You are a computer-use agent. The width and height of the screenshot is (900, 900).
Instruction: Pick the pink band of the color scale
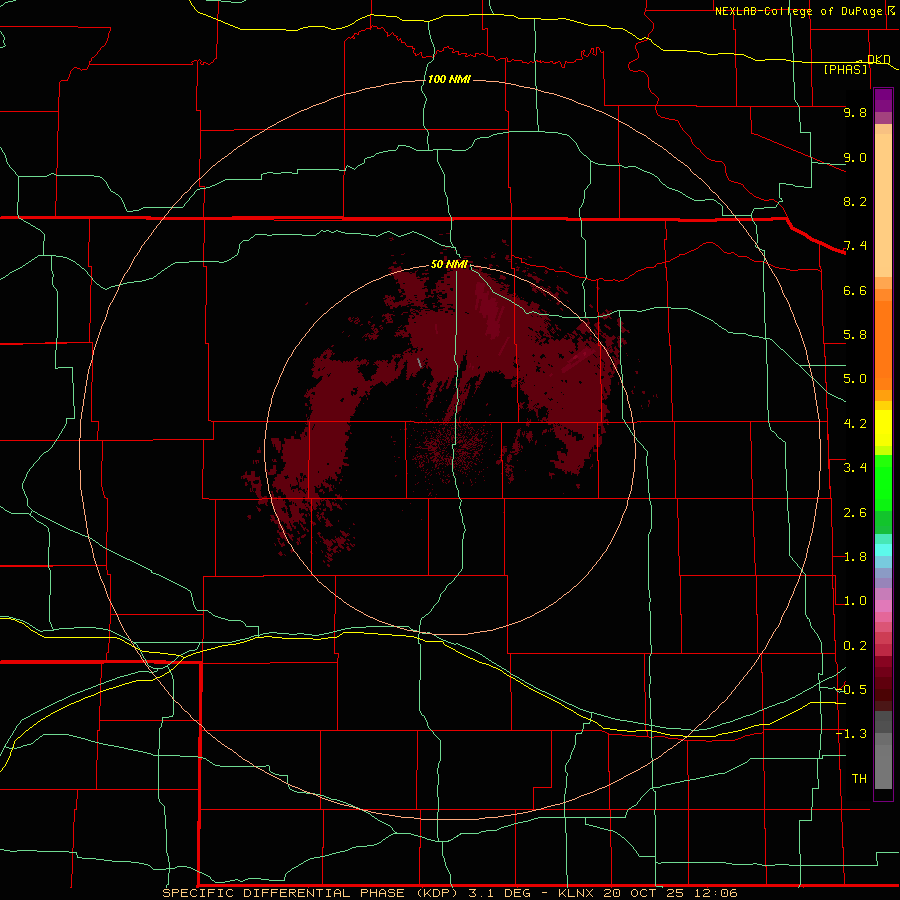pos(883,606)
